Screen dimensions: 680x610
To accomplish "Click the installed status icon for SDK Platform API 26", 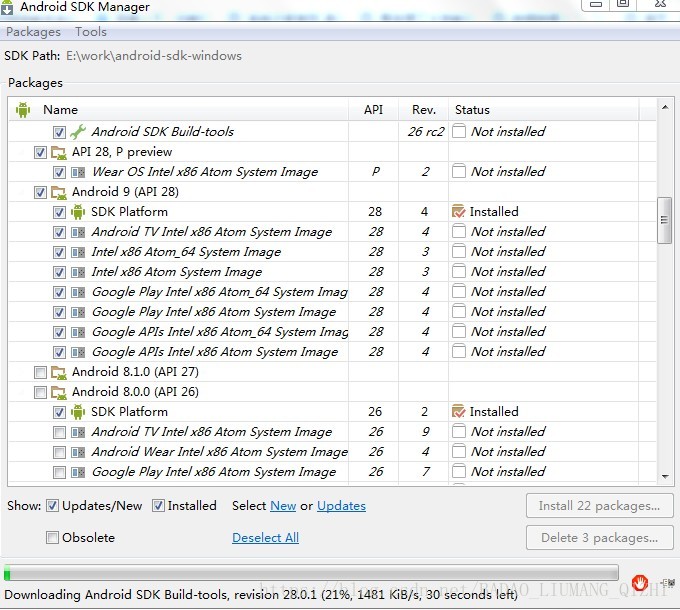I will click(458, 411).
